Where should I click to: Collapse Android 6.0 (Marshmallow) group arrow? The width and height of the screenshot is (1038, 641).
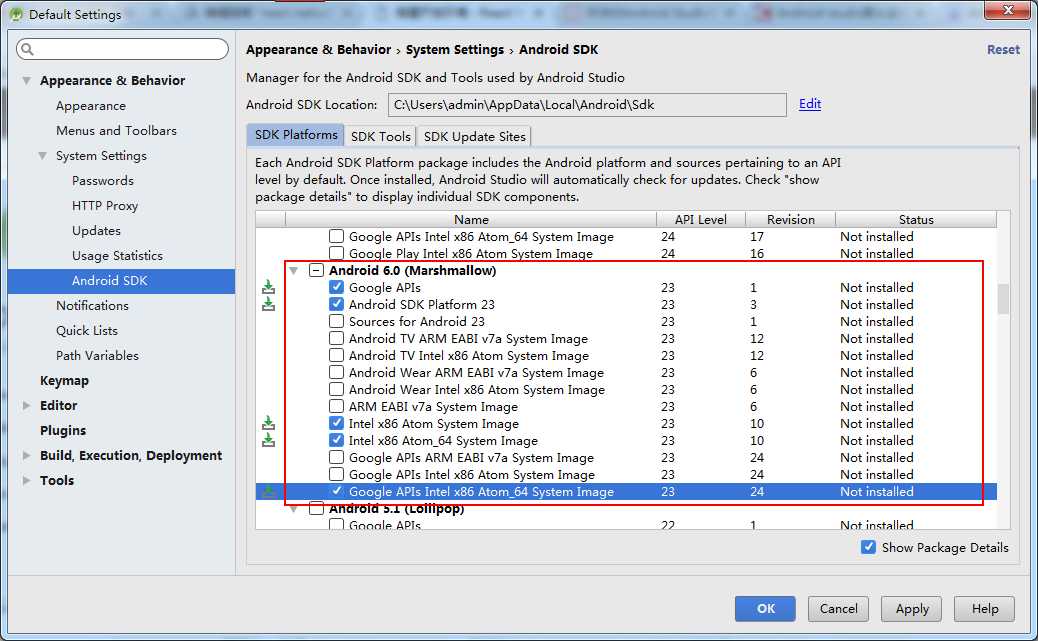293,271
